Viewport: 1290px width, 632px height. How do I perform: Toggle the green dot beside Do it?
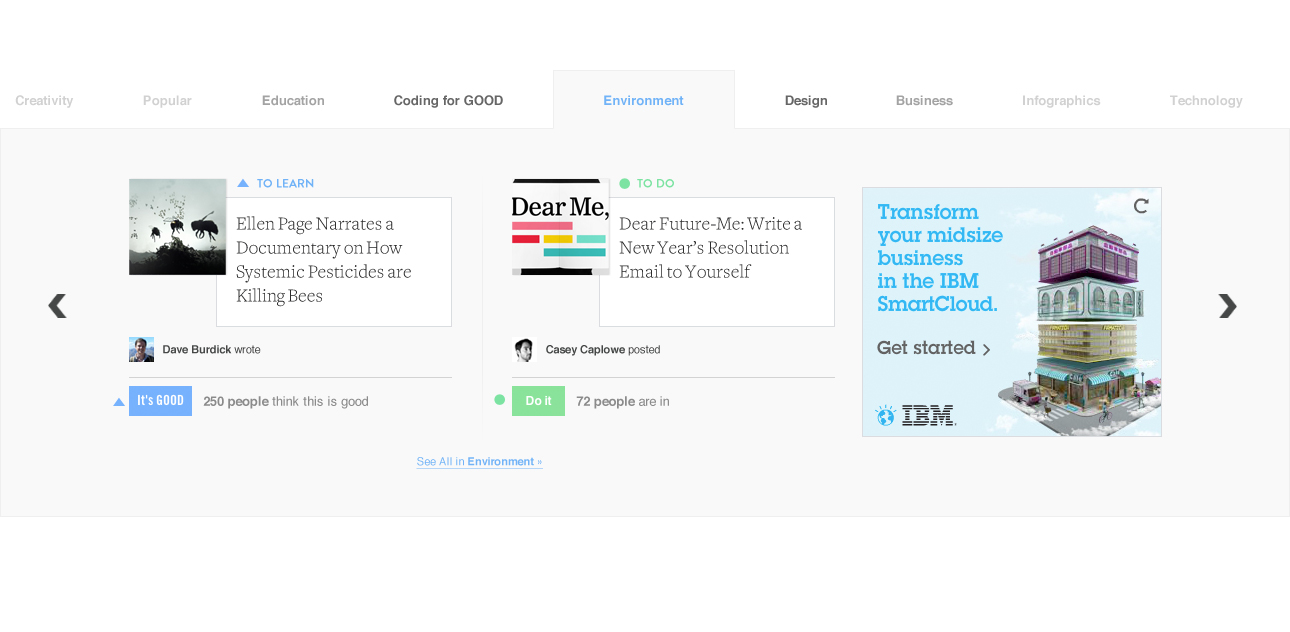click(x=499, y=399)
